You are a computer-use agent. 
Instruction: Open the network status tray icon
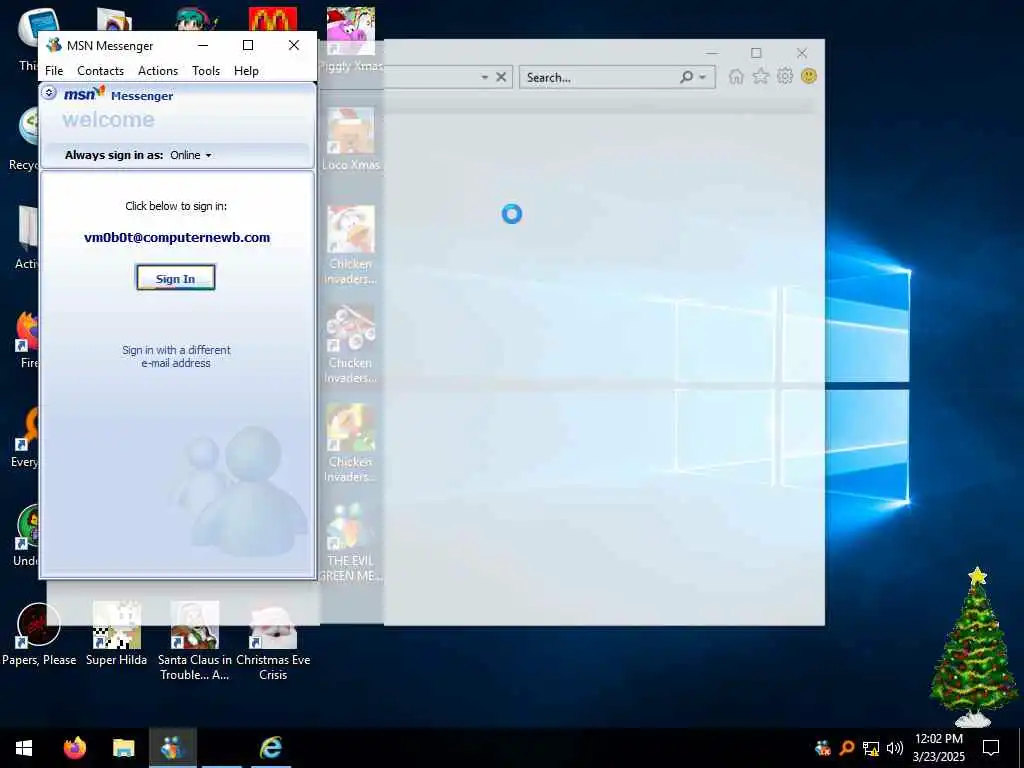pyautogui.click(x=871, y=748)
